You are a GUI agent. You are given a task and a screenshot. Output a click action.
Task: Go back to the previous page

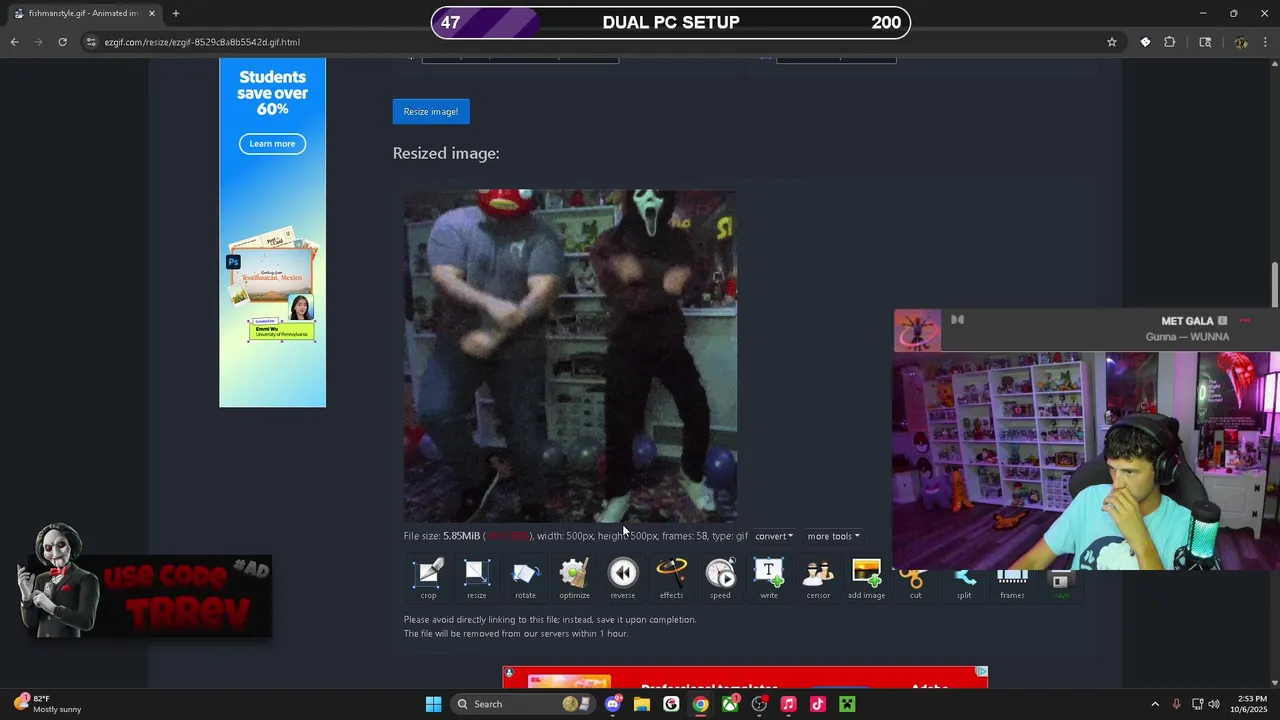click(x=14, y=42)
